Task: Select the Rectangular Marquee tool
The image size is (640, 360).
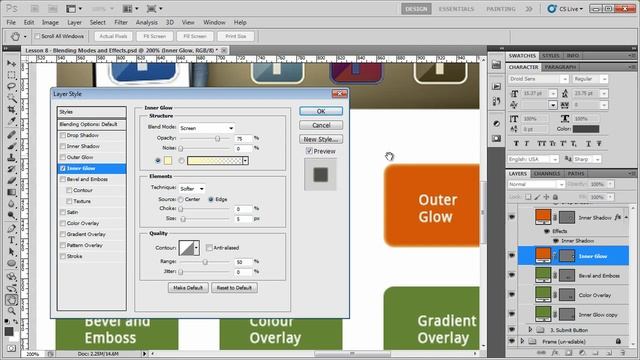Action: (x=11, y=75)
